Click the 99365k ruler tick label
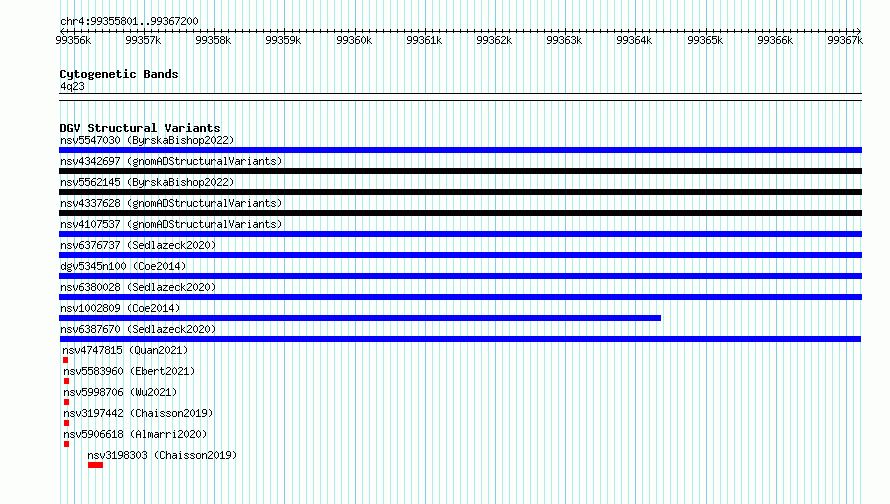Image resolution: width=890 pixels, height=504 pixels. point(705,40)
